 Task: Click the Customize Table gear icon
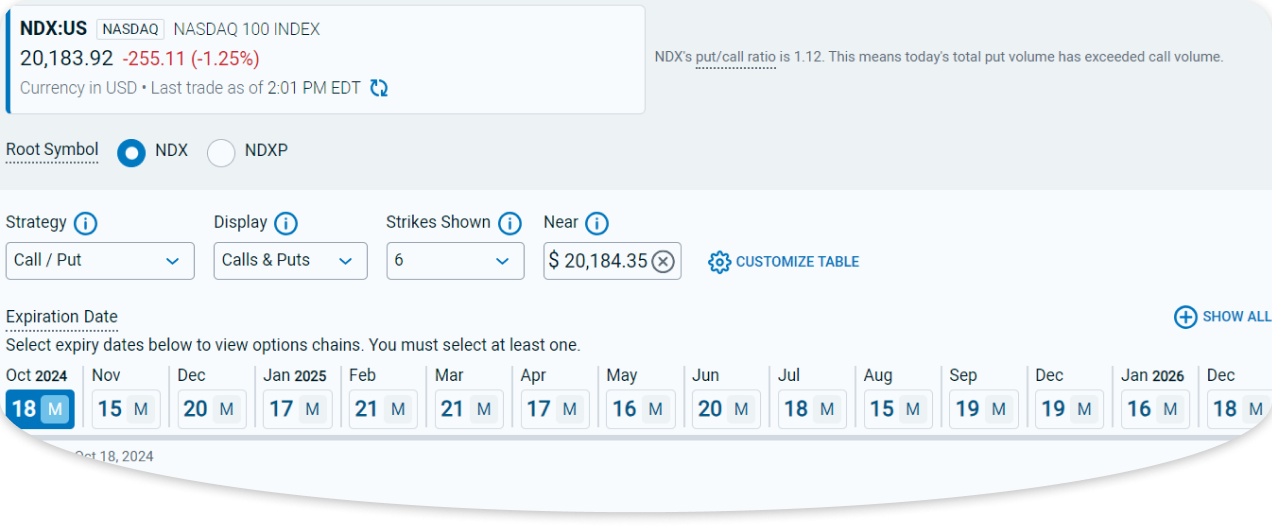(x=719, y=262)
